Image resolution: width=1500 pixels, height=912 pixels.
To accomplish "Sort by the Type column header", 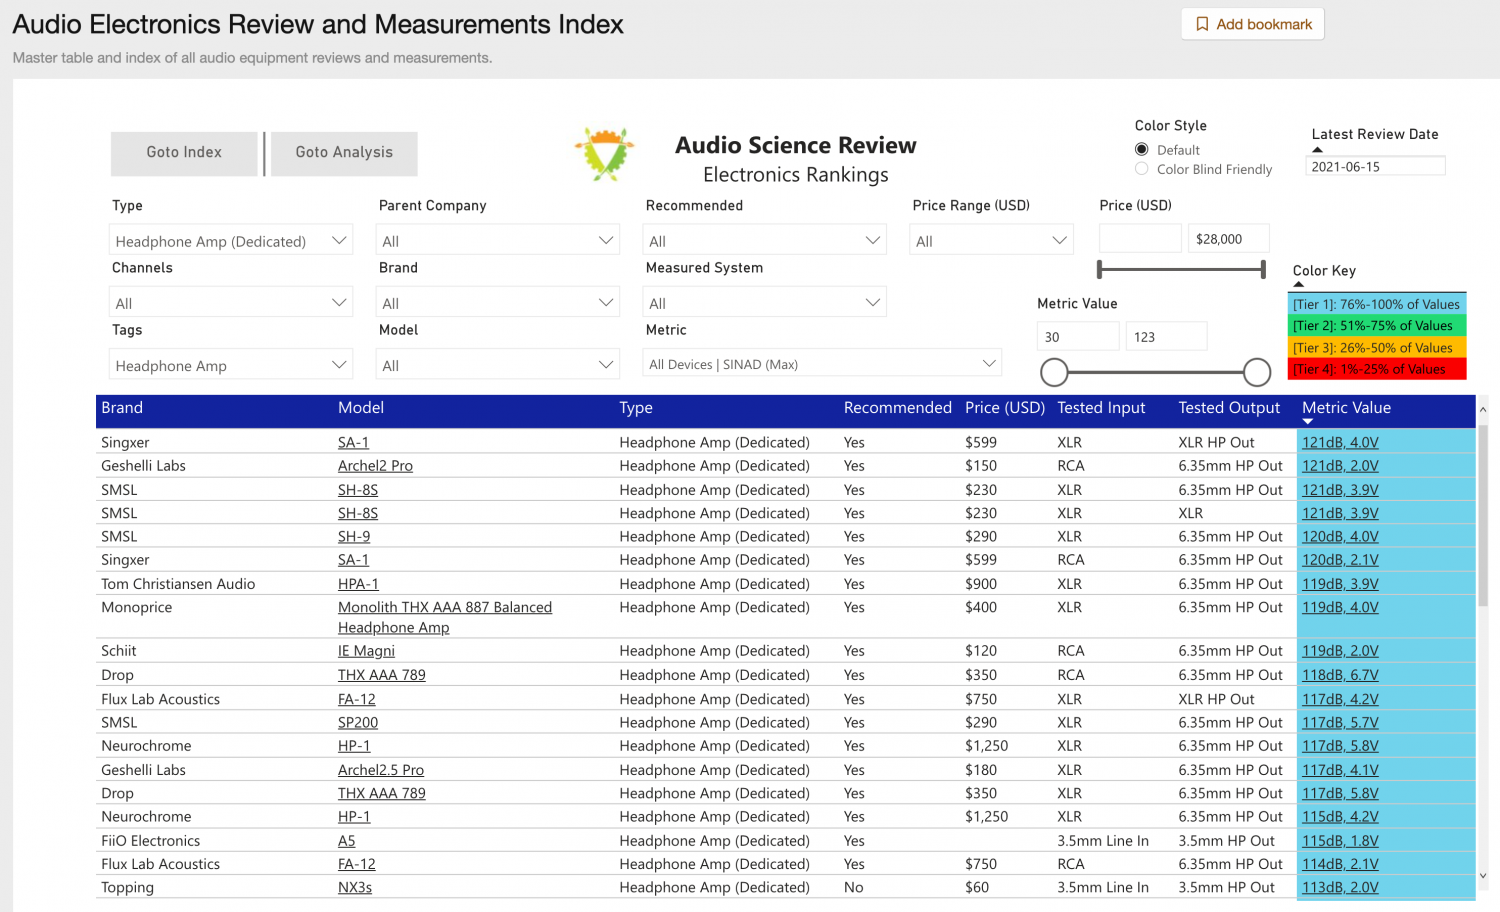I will click(636, 408).
